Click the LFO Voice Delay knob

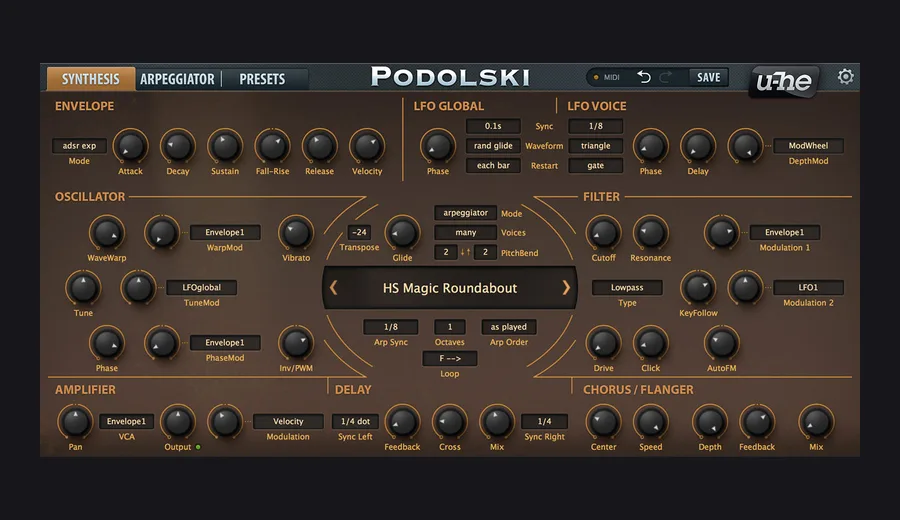pos(698,146)
